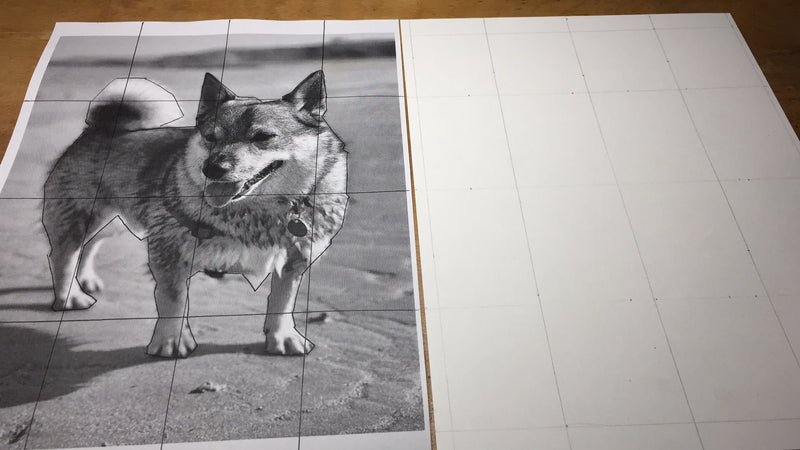Screen dimensions: 800x450
Task: Click the dog's front paw under its chest
Action: pos(171,343)
